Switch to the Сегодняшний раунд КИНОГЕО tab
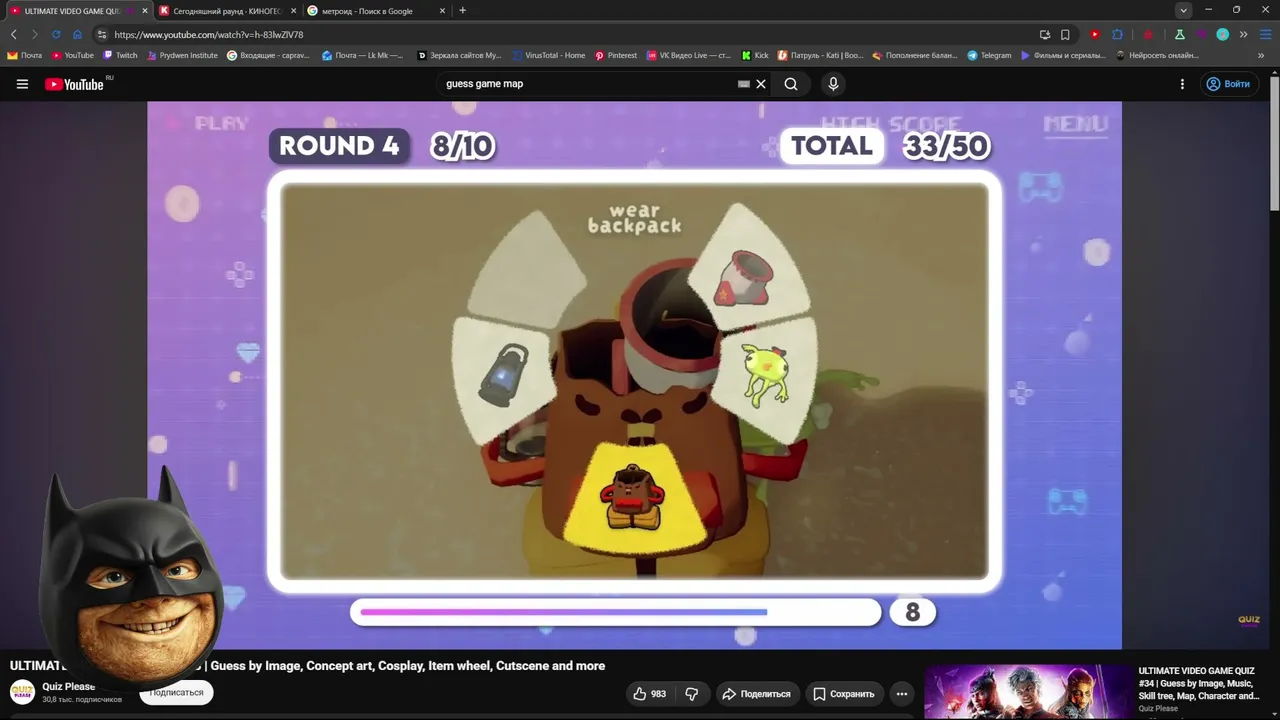The width and height of the screenshot is (1280, 720). [x=226, y=11]
